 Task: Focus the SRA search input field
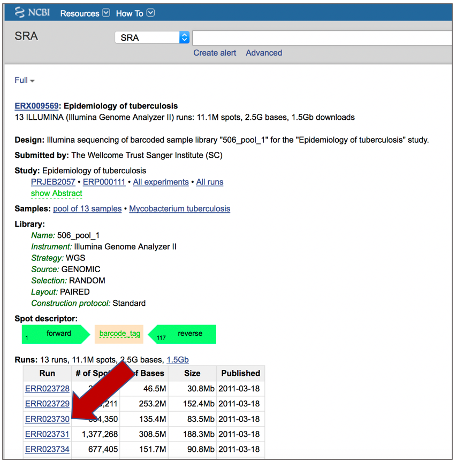(322, 38)
